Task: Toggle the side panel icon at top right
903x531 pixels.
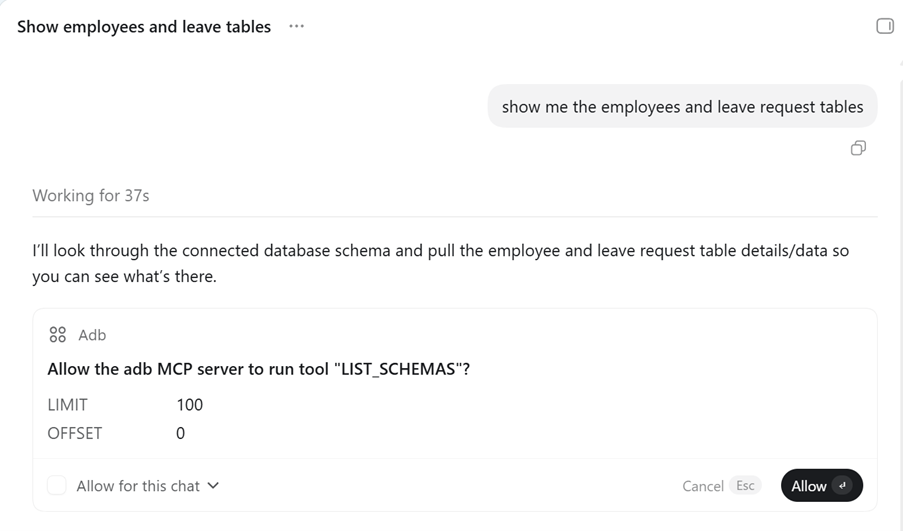Action: pos(885,26)
